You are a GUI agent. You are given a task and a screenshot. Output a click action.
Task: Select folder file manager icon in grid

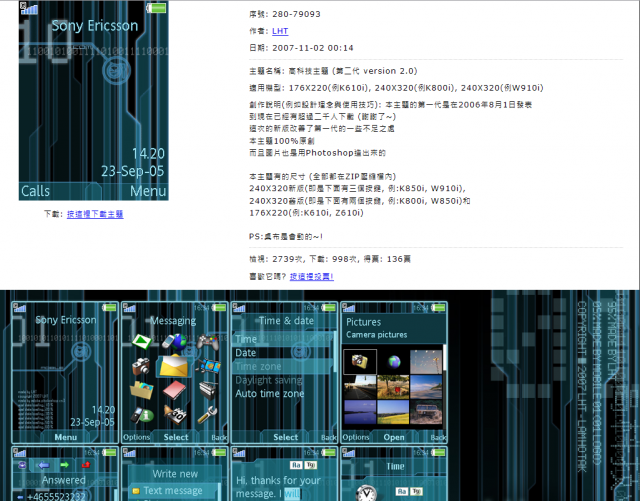pos(142,390)
